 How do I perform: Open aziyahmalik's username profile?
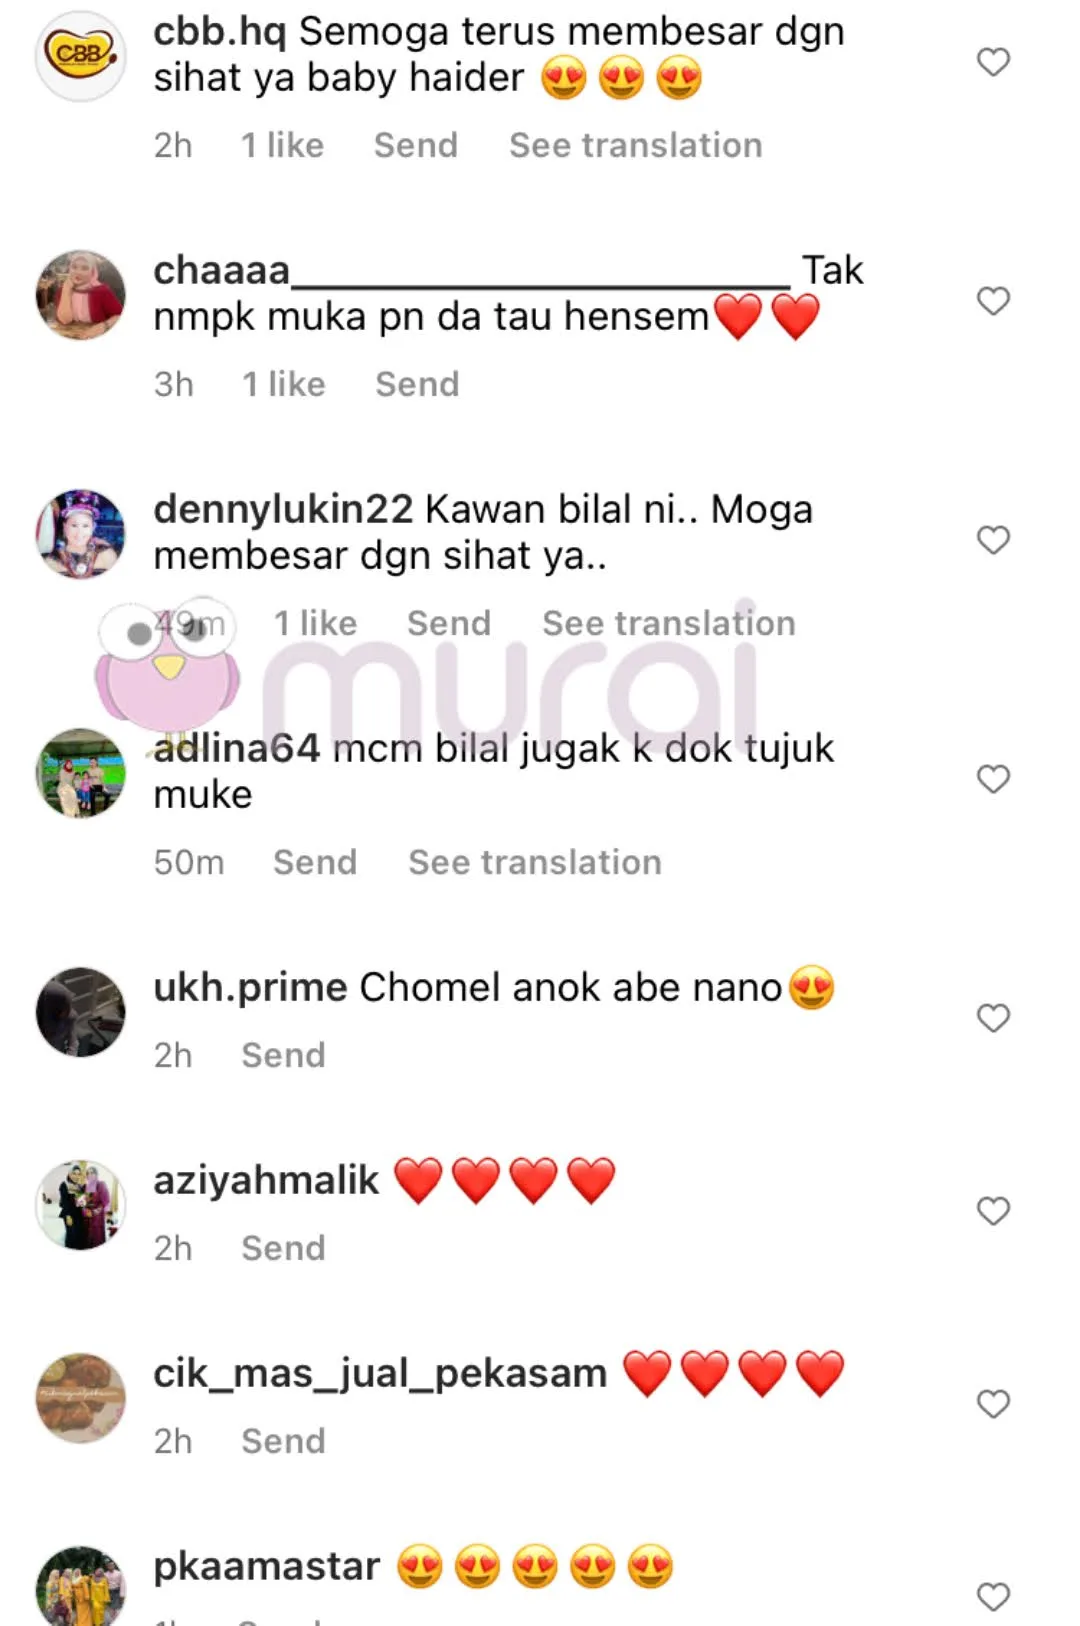click(266, 1180)
